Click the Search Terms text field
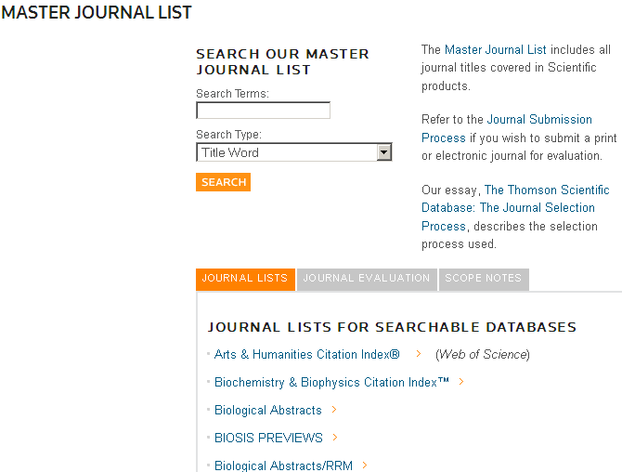Screen dimensions: 622x472 click(263, 111)
